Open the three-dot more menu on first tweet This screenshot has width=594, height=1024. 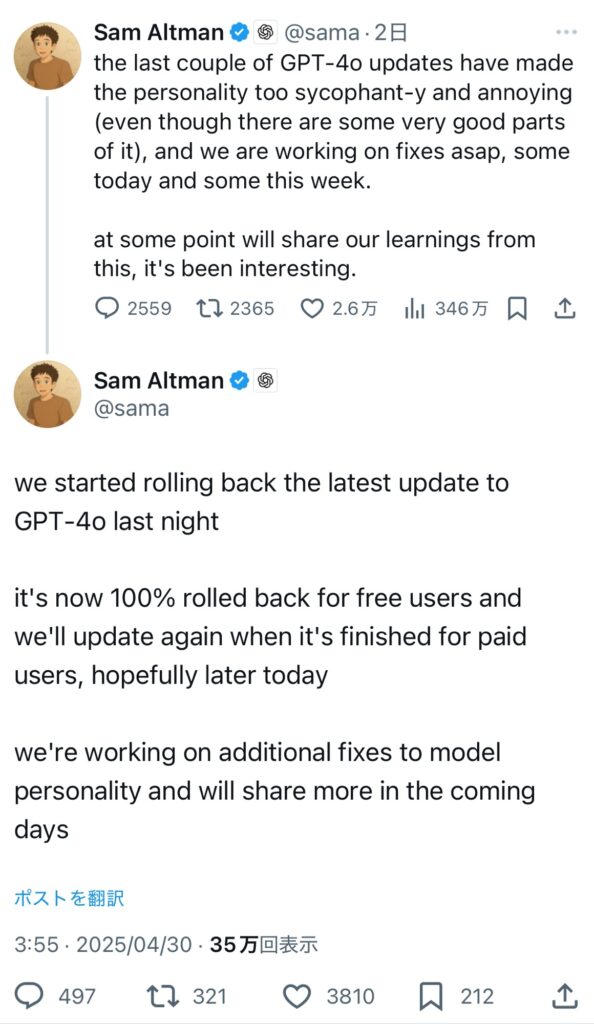pyautogui.click(x=565, y=31)
